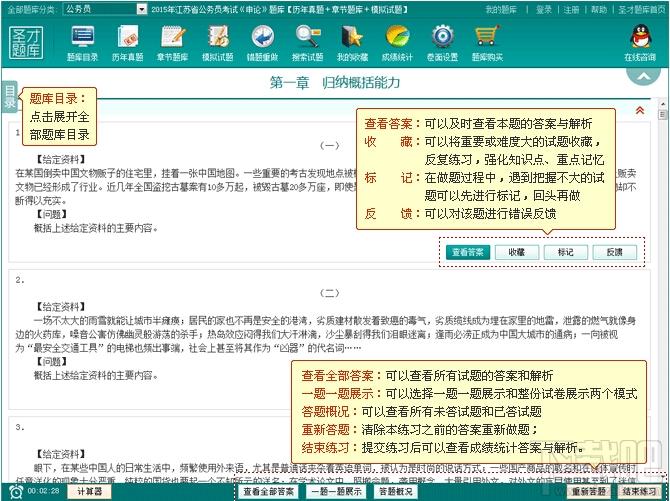
Task: Collapse toolbar with round up-arrow button
Action: click(x=644, y=77)
